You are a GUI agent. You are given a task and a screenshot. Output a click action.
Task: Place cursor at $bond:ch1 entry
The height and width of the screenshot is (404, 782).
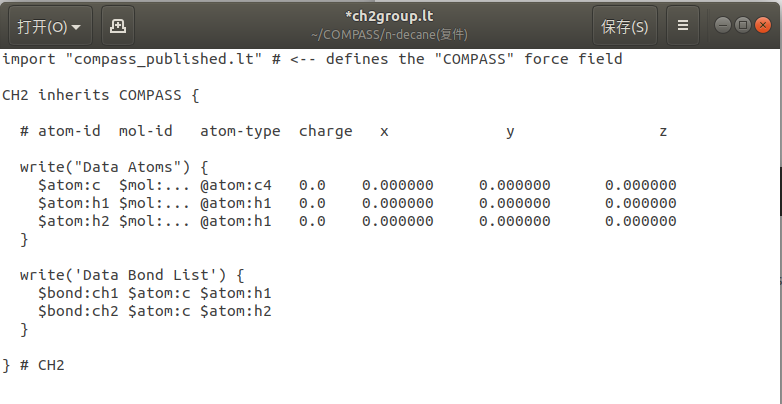point(78,293)
